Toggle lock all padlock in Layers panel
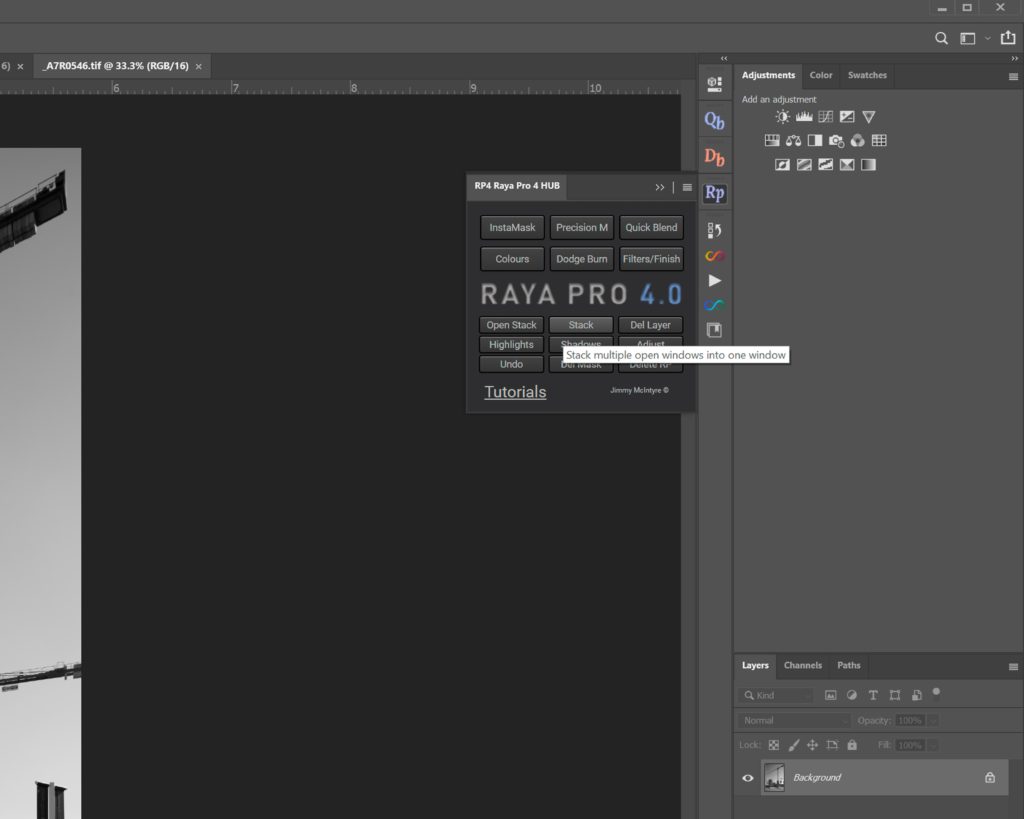 852,745
